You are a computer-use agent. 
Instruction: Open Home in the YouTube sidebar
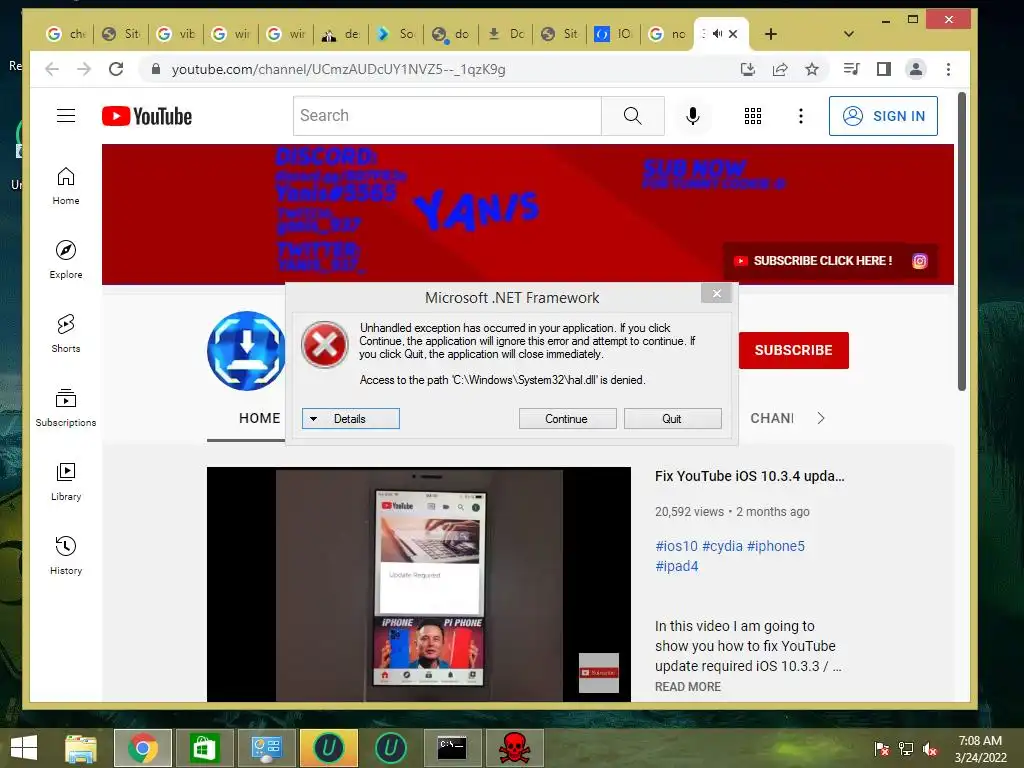66,186
